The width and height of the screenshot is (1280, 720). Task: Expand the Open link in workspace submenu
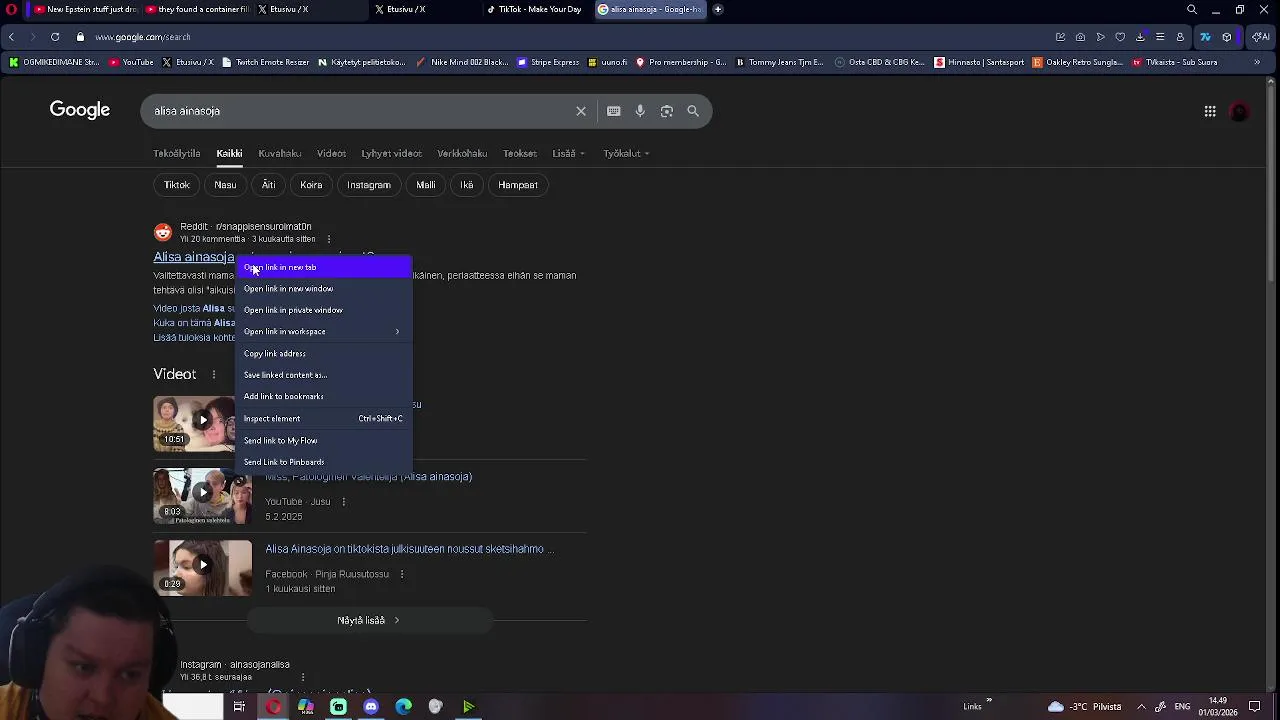323,332
